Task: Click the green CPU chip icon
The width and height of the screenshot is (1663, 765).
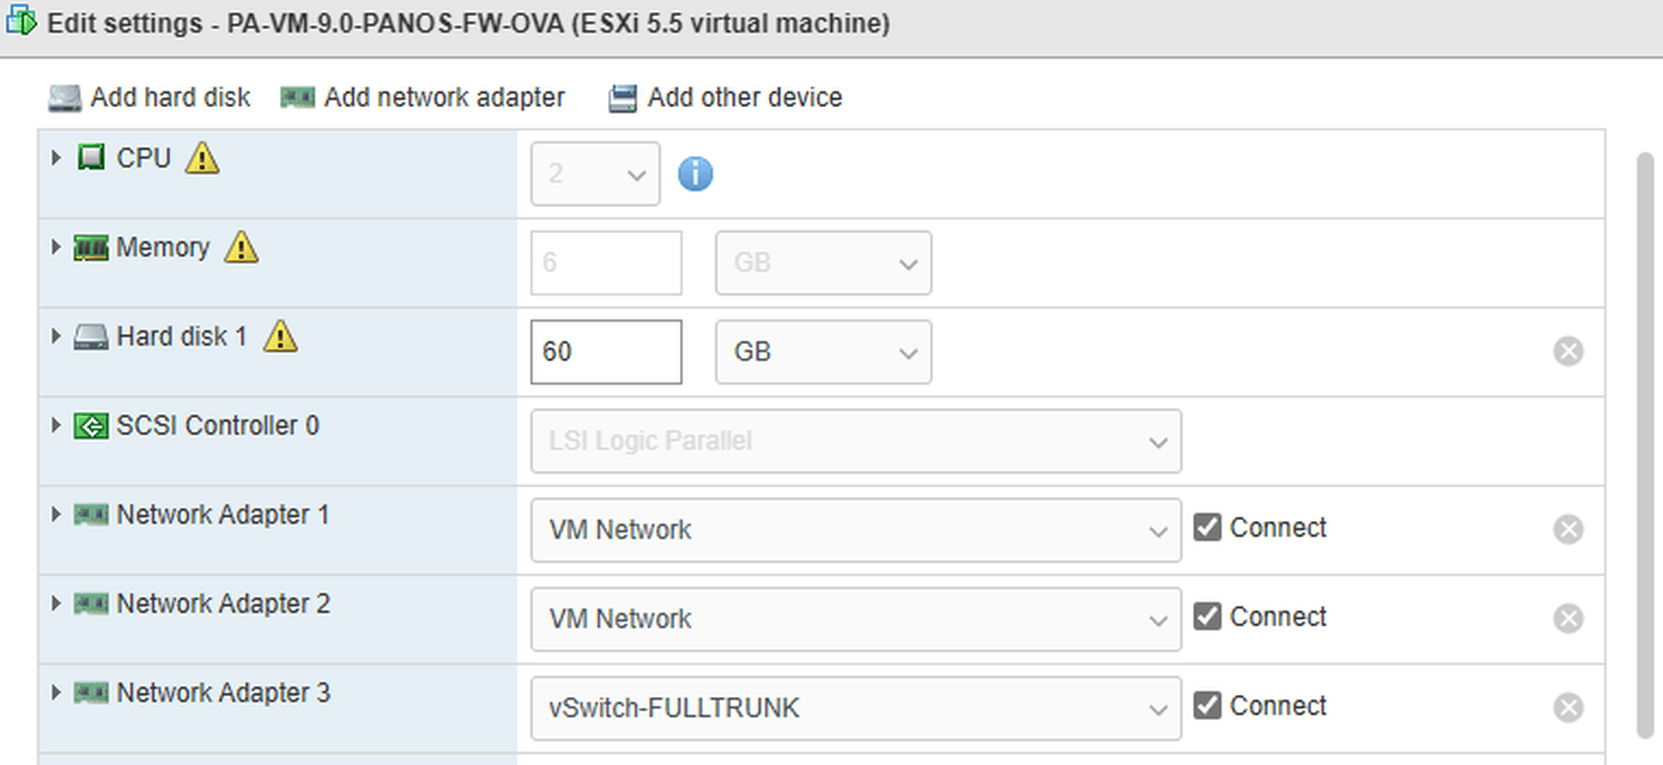Action: pyautogui.click(x=91, y=158)
